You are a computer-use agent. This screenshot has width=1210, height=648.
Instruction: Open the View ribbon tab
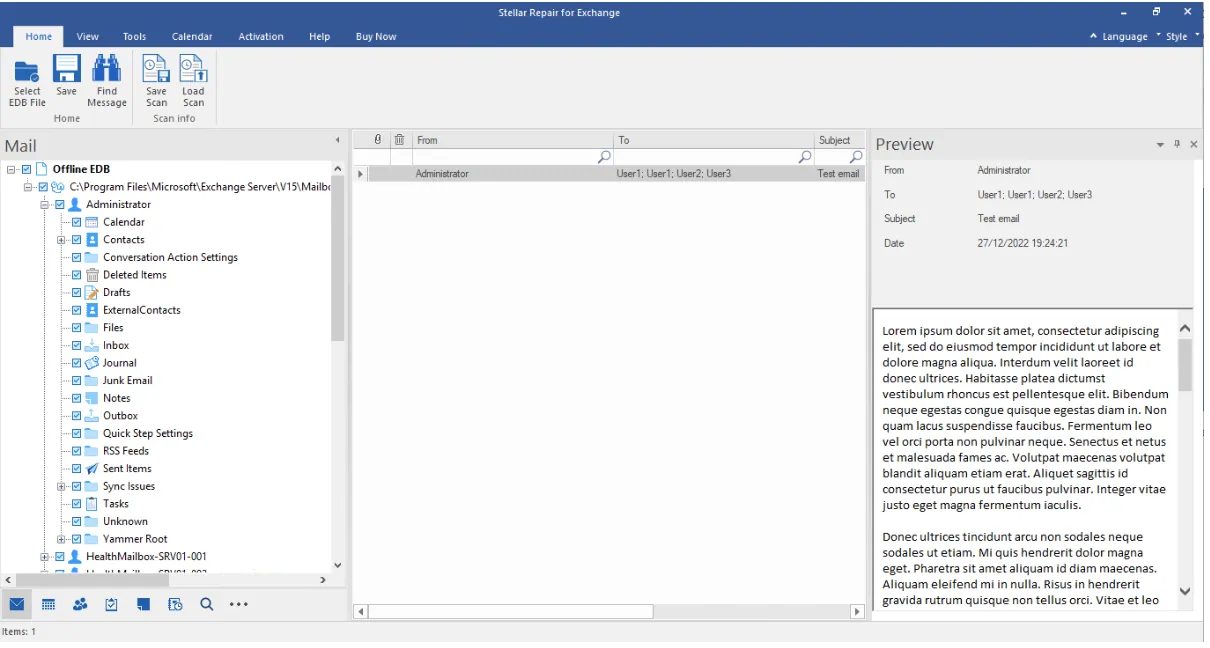click(88, 36)
